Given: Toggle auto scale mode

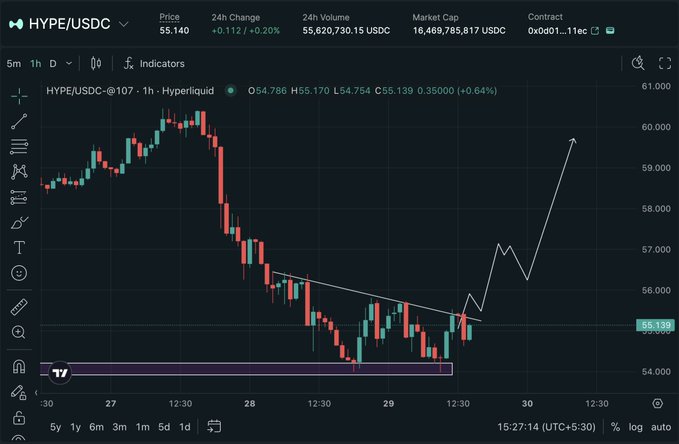Looking at the screenshot, I should 661,427.
